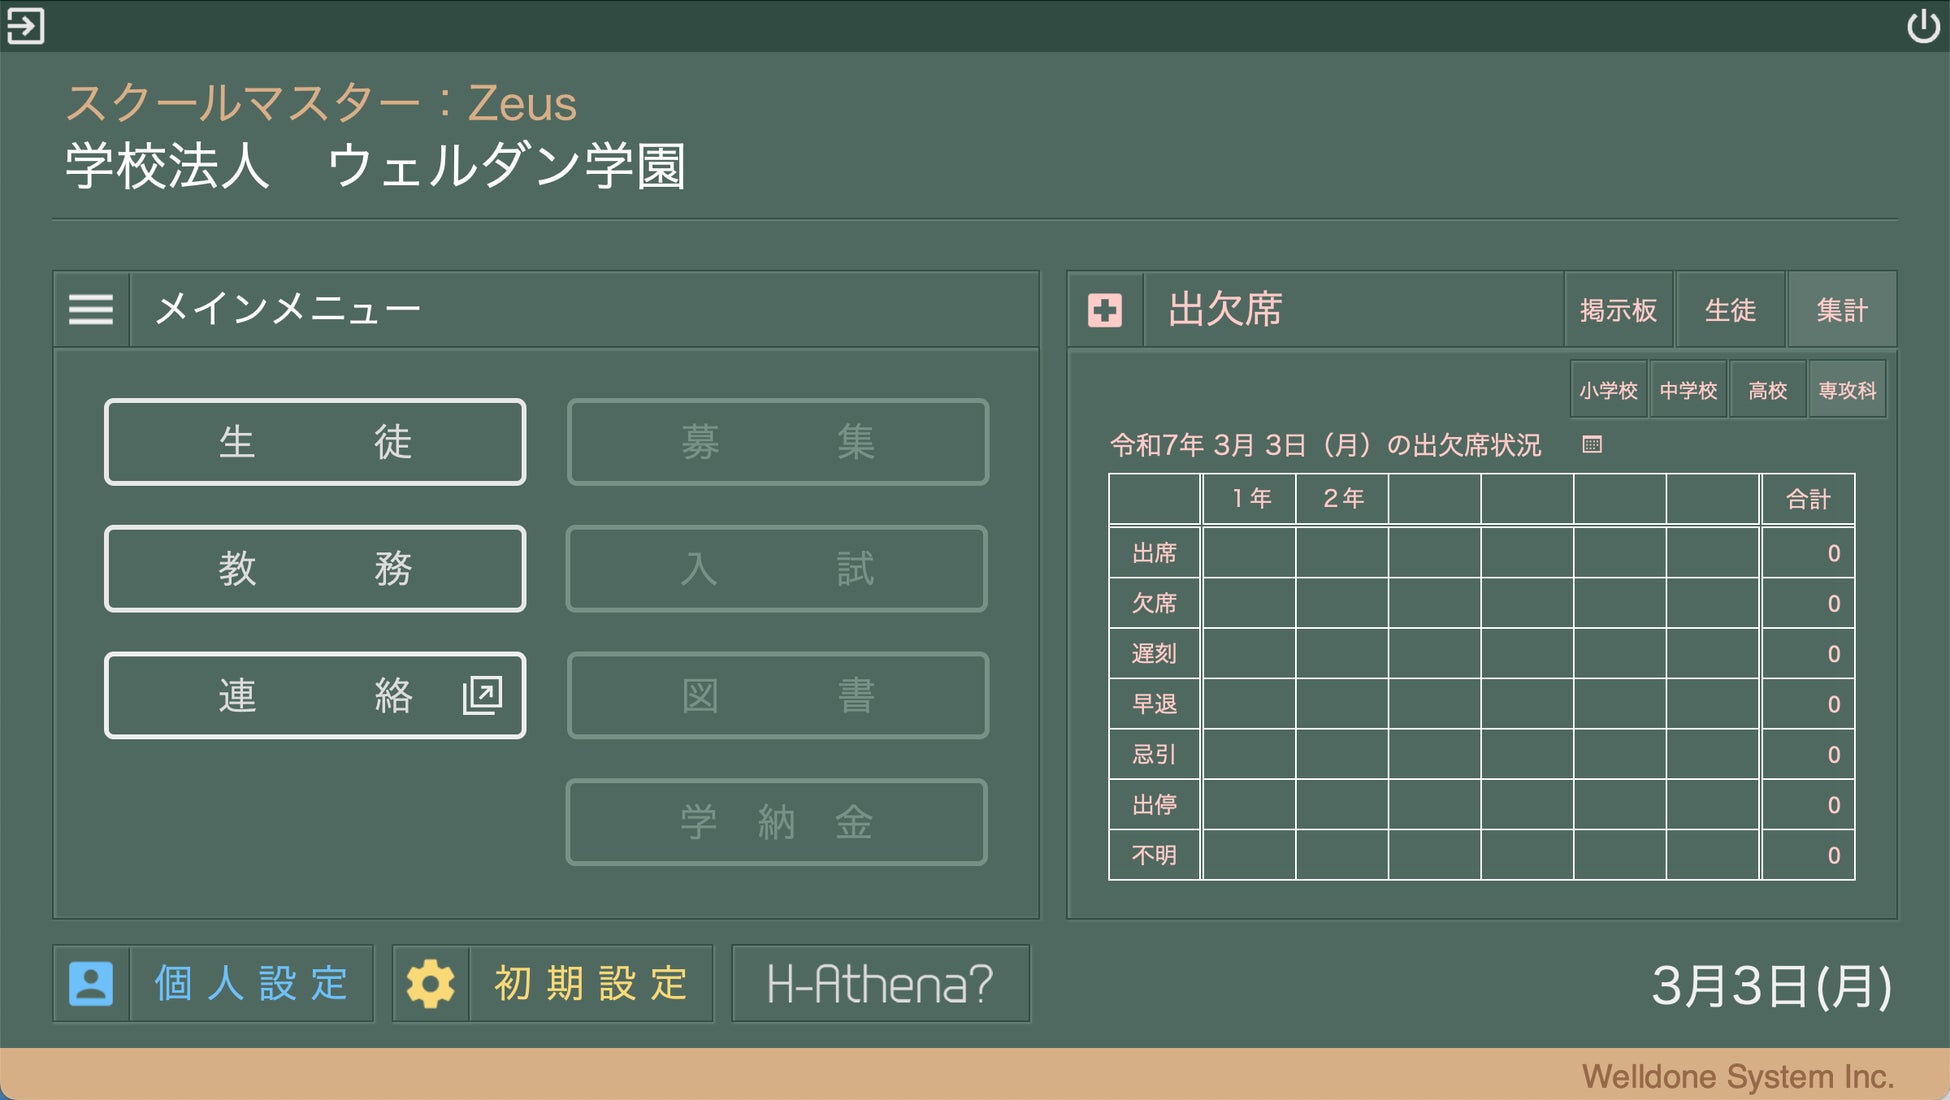Click the person icon for 個人設定
This screenshot has width=1950, height=1100.
pyautogui.click(x=91, y=983)
